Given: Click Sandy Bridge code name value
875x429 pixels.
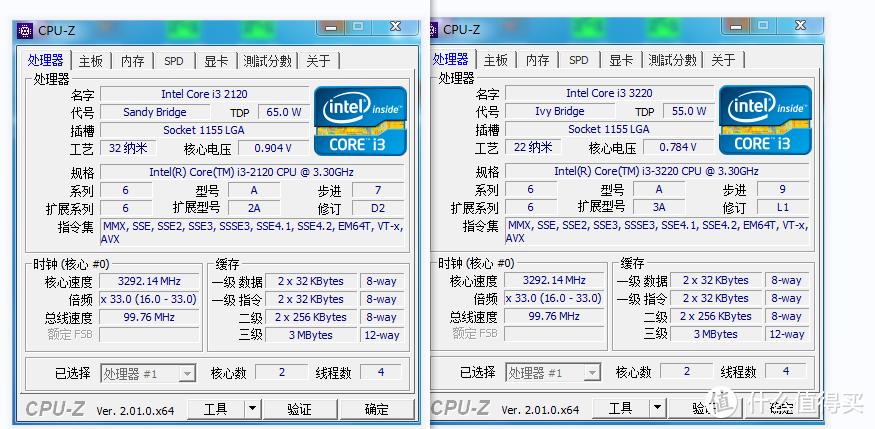Looking at the screenshot, I should click(155, 112).
